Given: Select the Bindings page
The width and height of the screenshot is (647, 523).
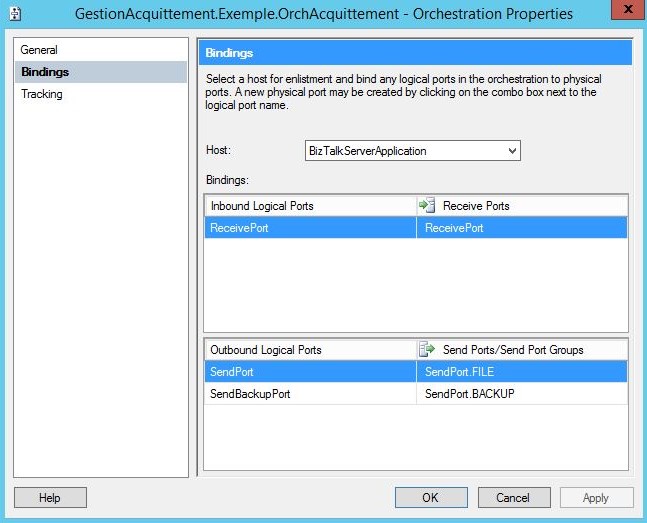Looking at the screenshot, I should [45, 72].
